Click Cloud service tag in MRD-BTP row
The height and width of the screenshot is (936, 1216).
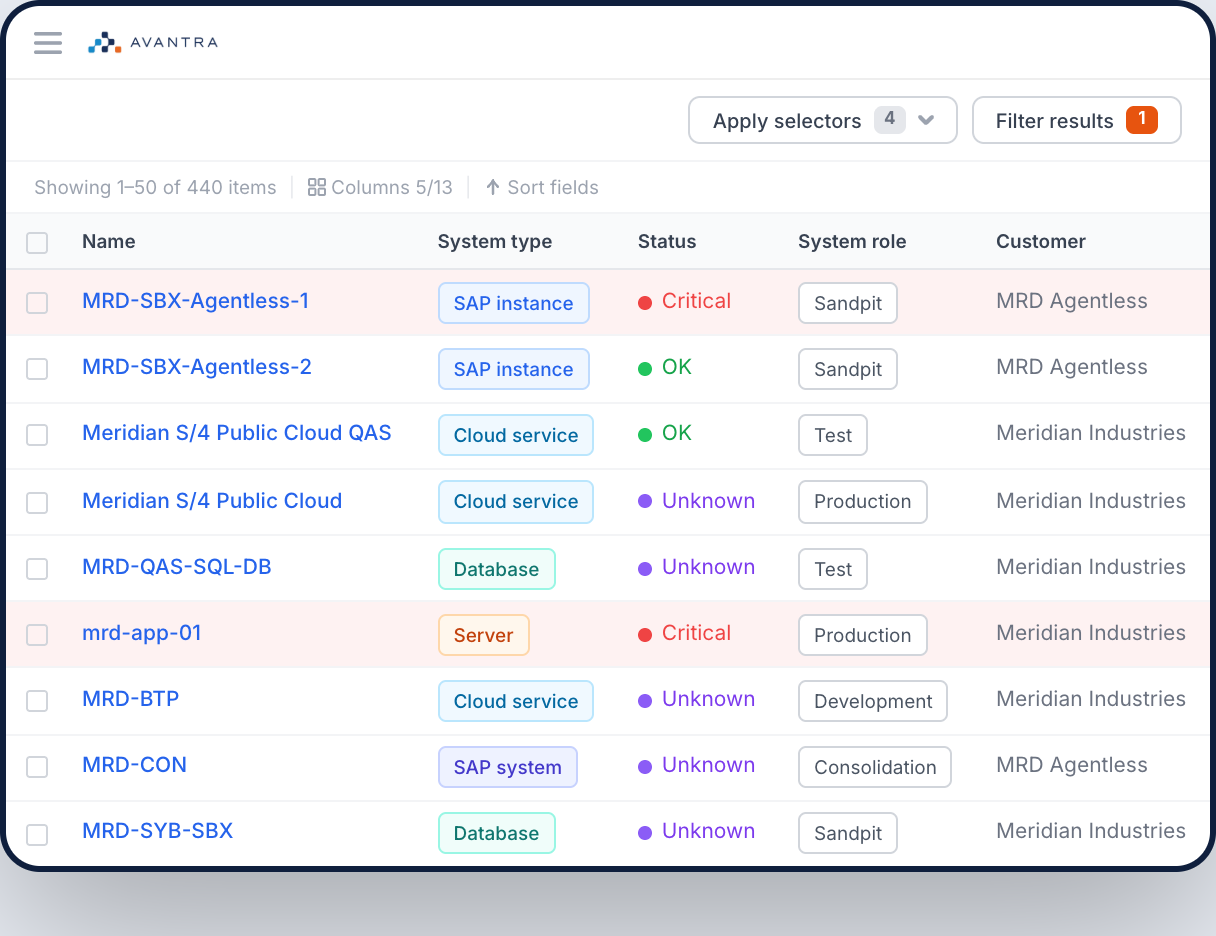click(516, 701)
